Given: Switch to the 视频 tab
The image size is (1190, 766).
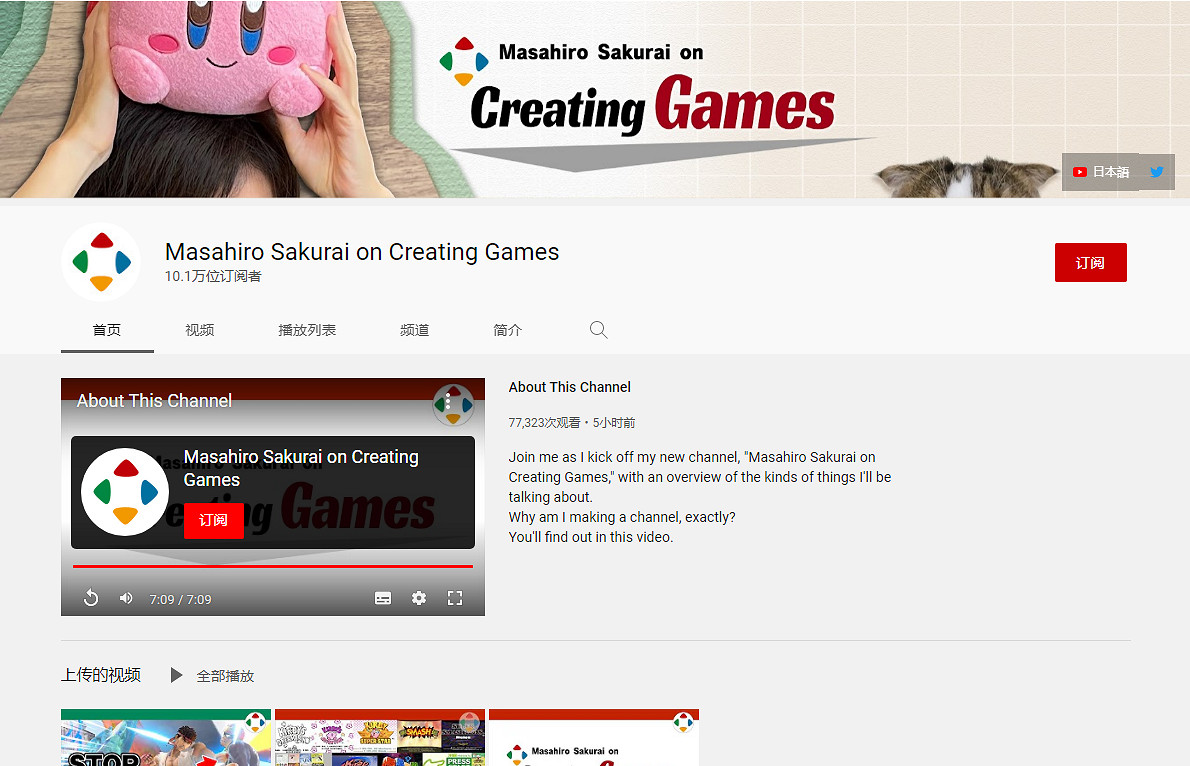Looking at the screenshot, I should pyautogui.click(x=199, y=329).
